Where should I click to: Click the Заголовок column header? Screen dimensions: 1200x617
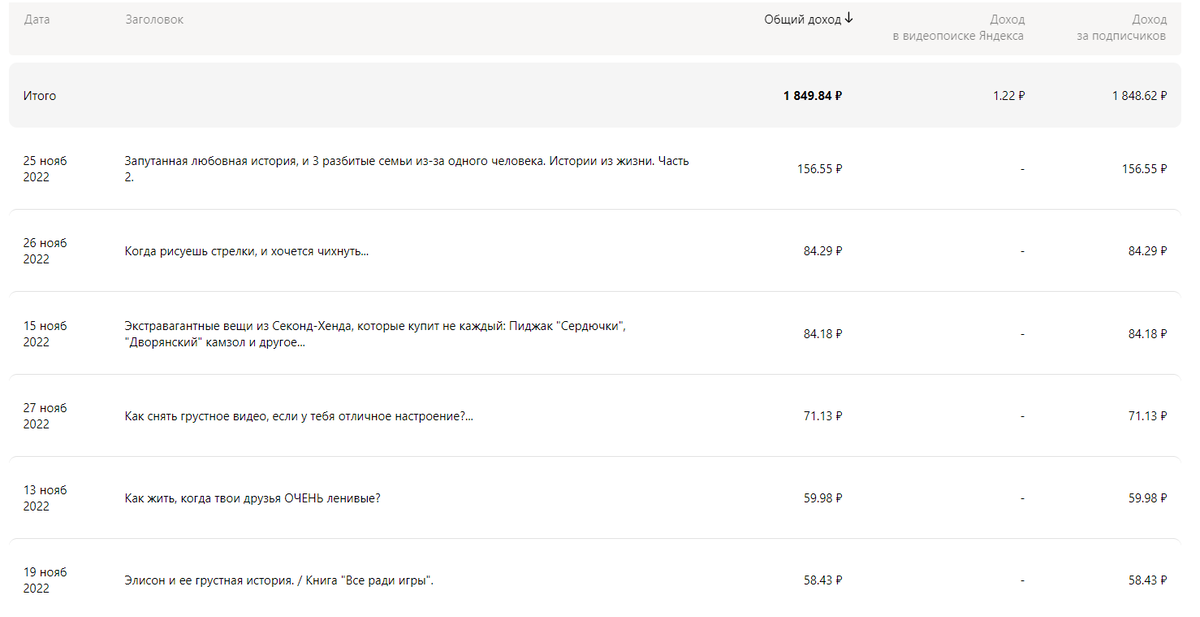(154, 19)
